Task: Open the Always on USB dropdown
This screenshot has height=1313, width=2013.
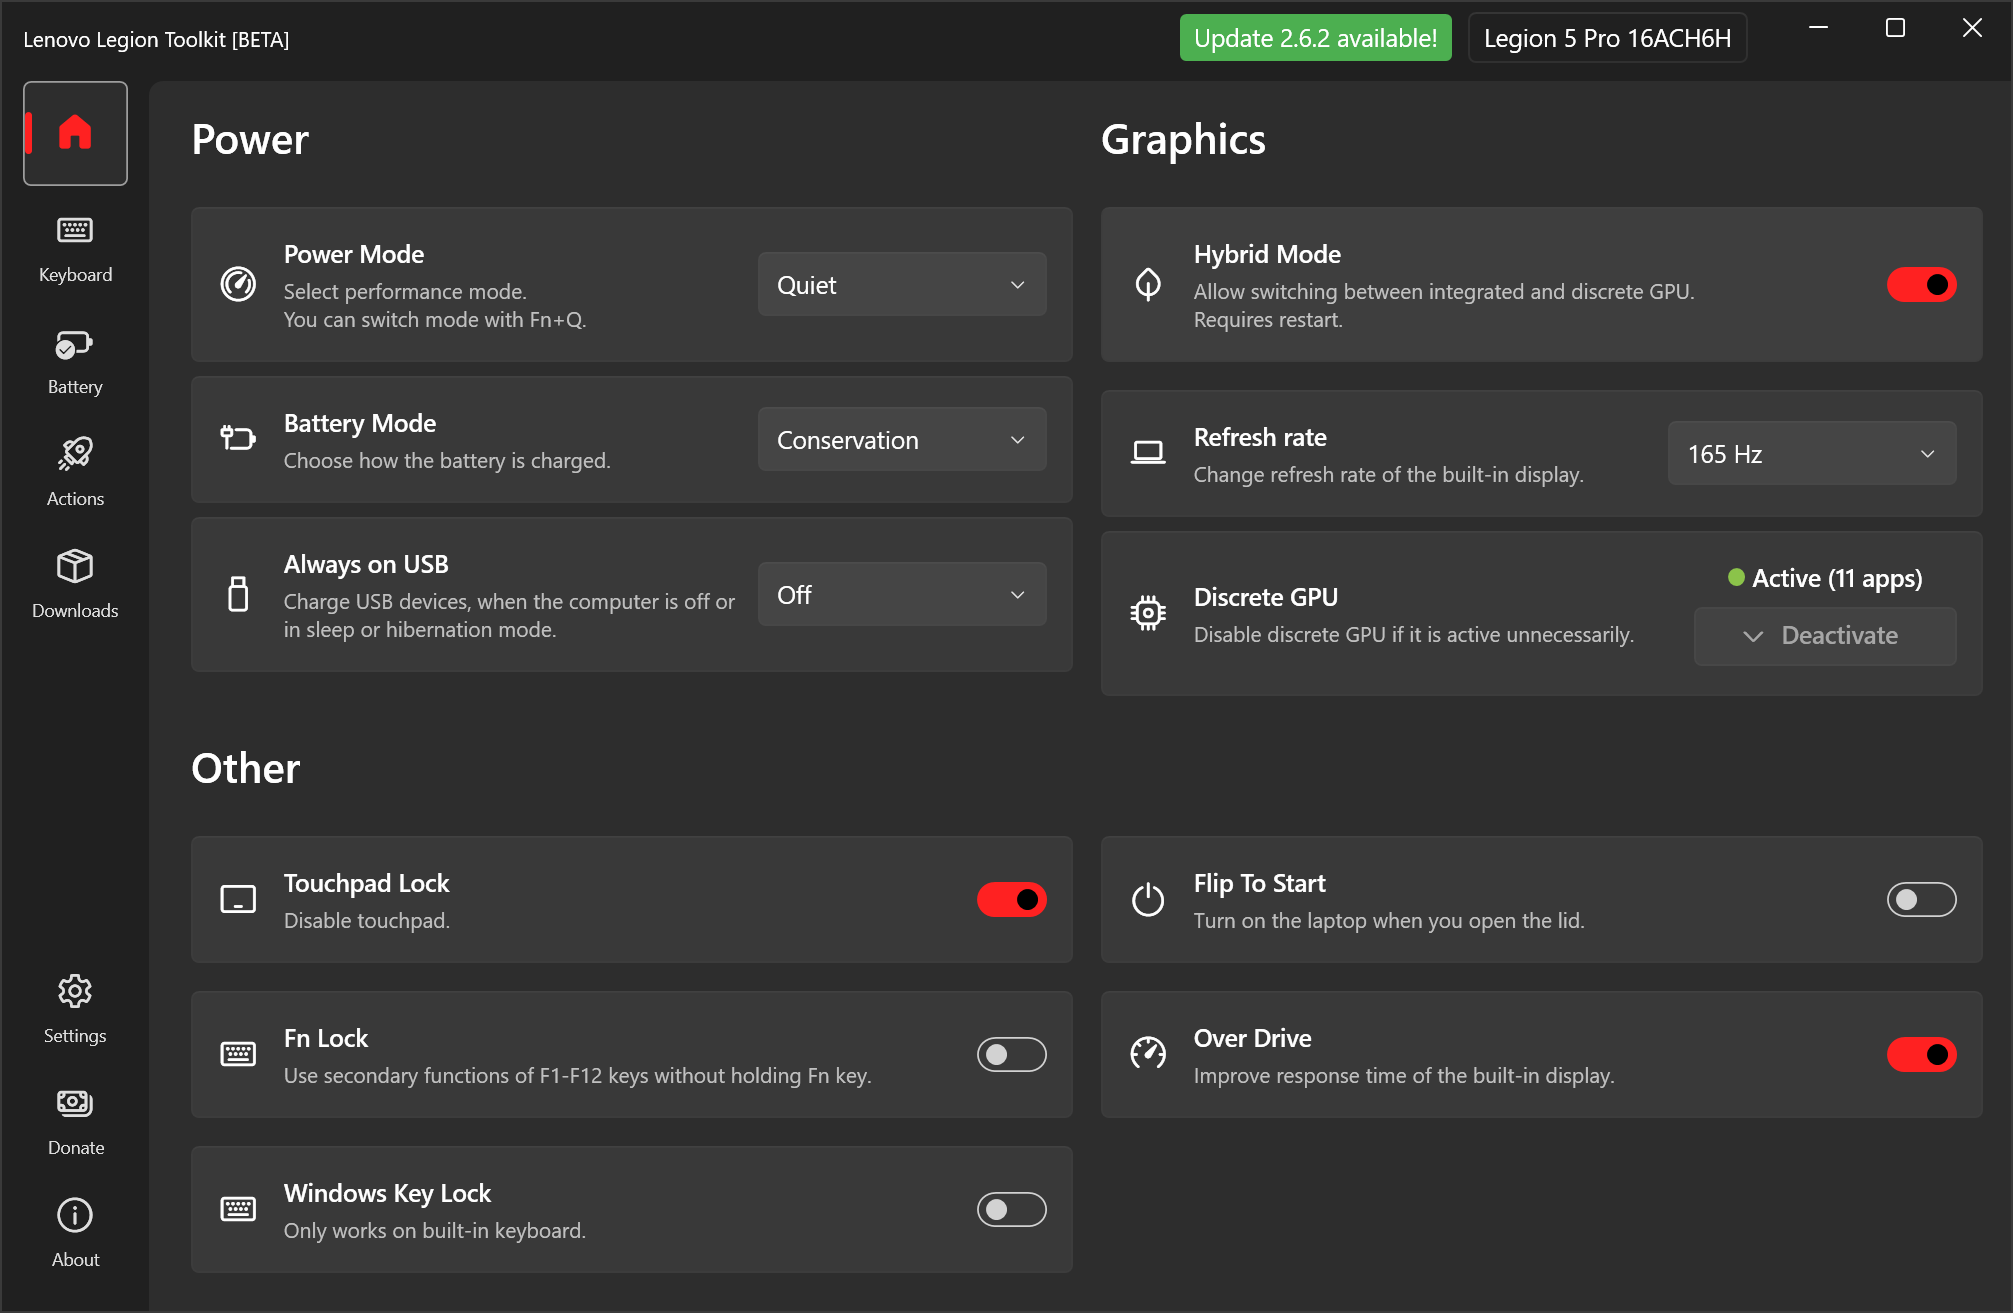Action: coord(900,593)
